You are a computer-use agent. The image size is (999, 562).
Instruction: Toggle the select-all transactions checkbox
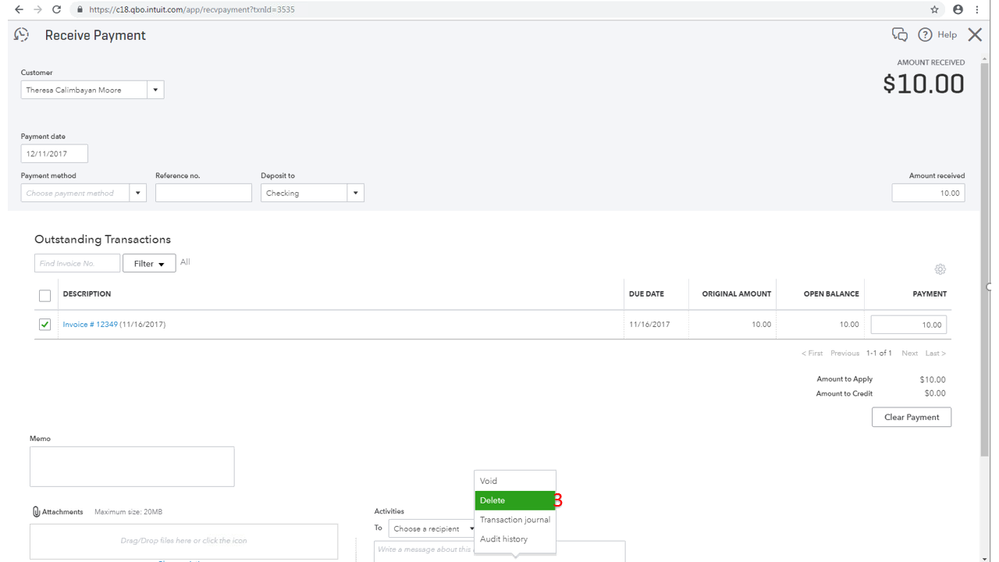pyautogui.click(x=45, y=296)
